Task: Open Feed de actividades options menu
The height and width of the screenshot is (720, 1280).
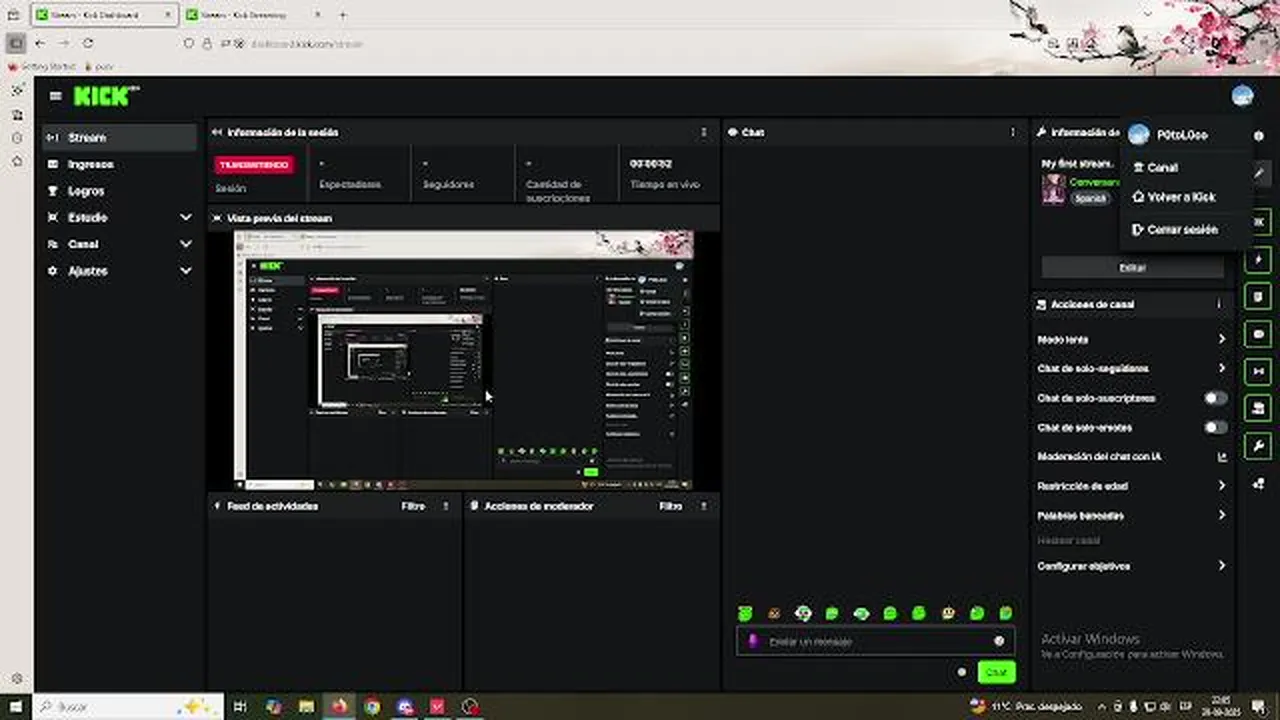Action: tap(446, 506)
